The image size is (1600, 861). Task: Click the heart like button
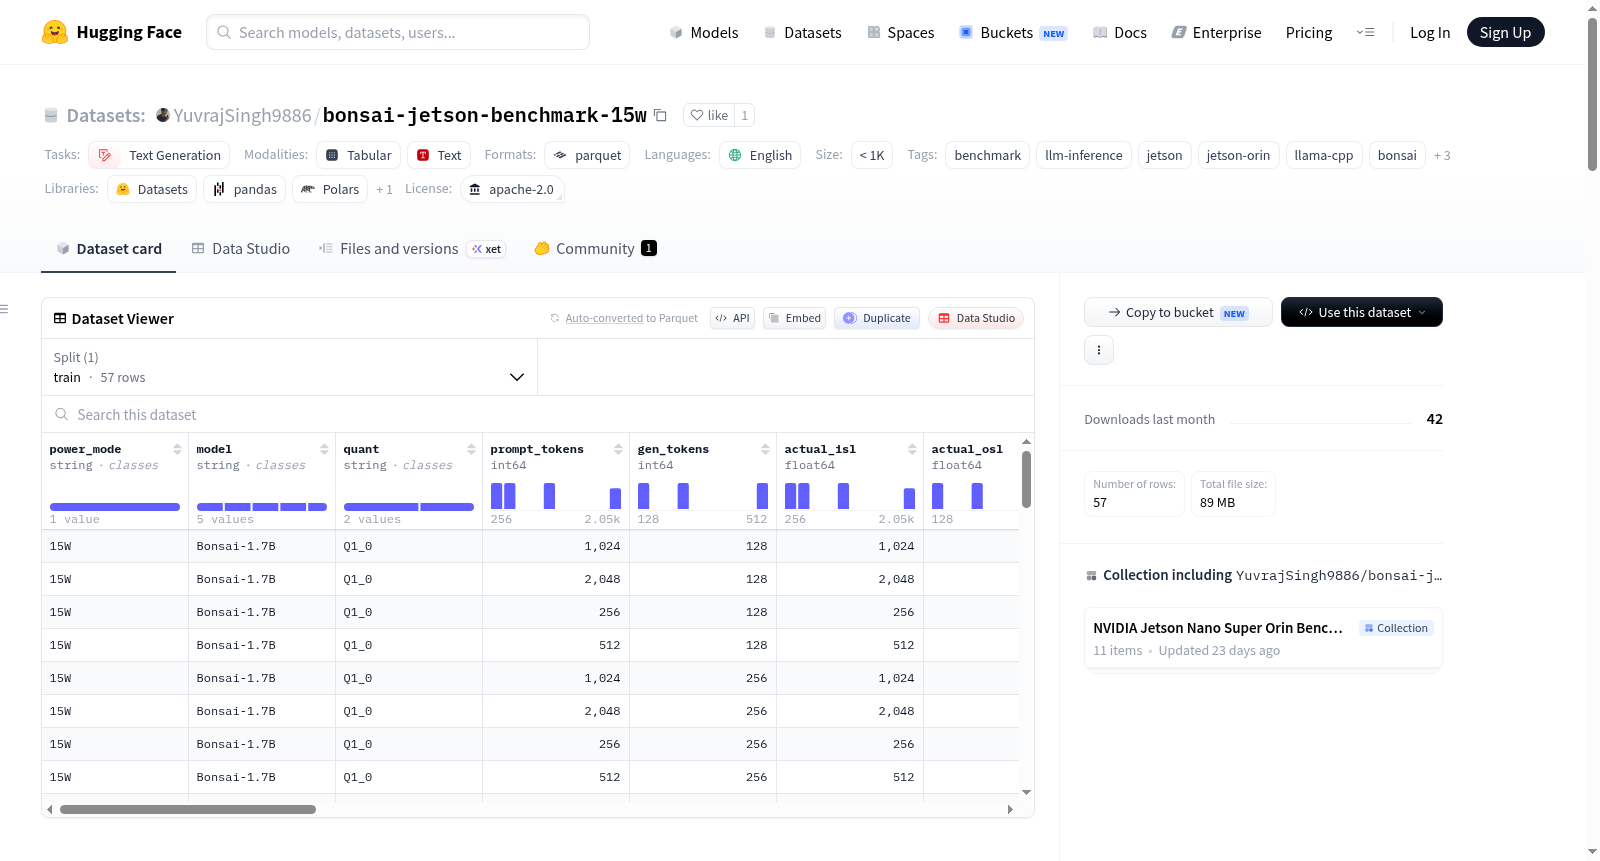(x=709, y=115)
